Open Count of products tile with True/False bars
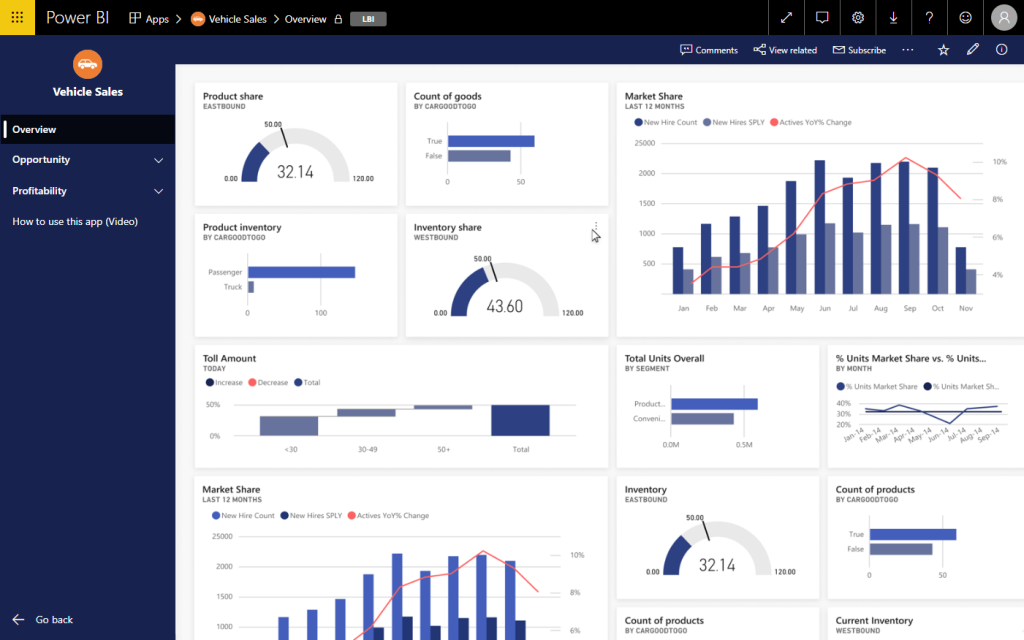Image resolution: width=1024 pixels, height=640 pixels. [925, 537]
